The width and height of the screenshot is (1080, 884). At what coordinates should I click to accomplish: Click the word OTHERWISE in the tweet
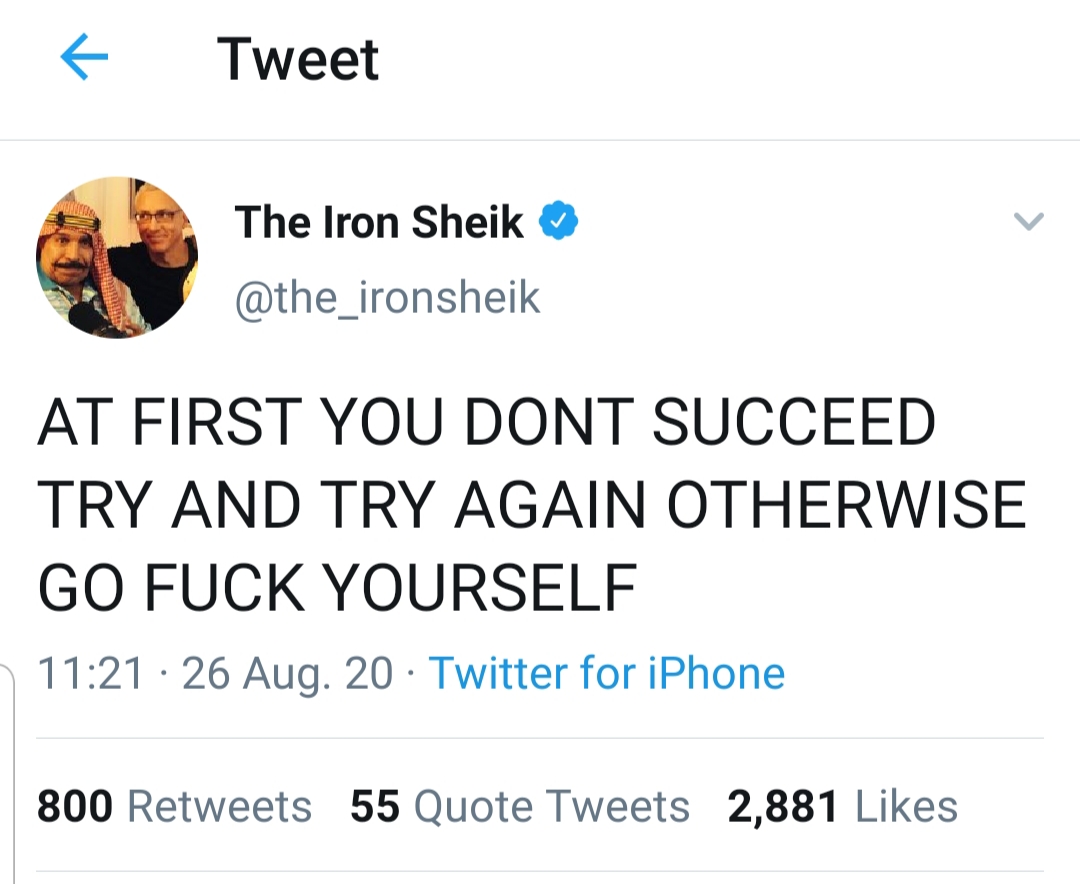(846, 505)
